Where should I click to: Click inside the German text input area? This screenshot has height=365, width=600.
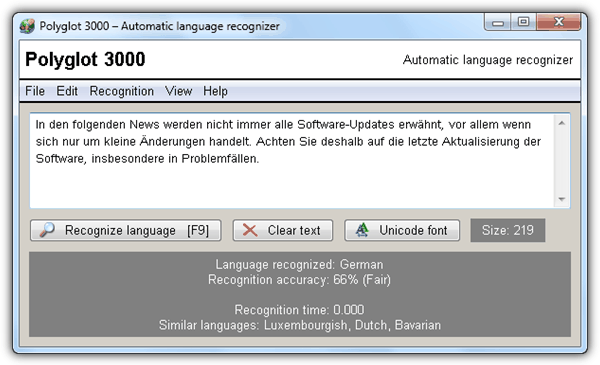293,161
